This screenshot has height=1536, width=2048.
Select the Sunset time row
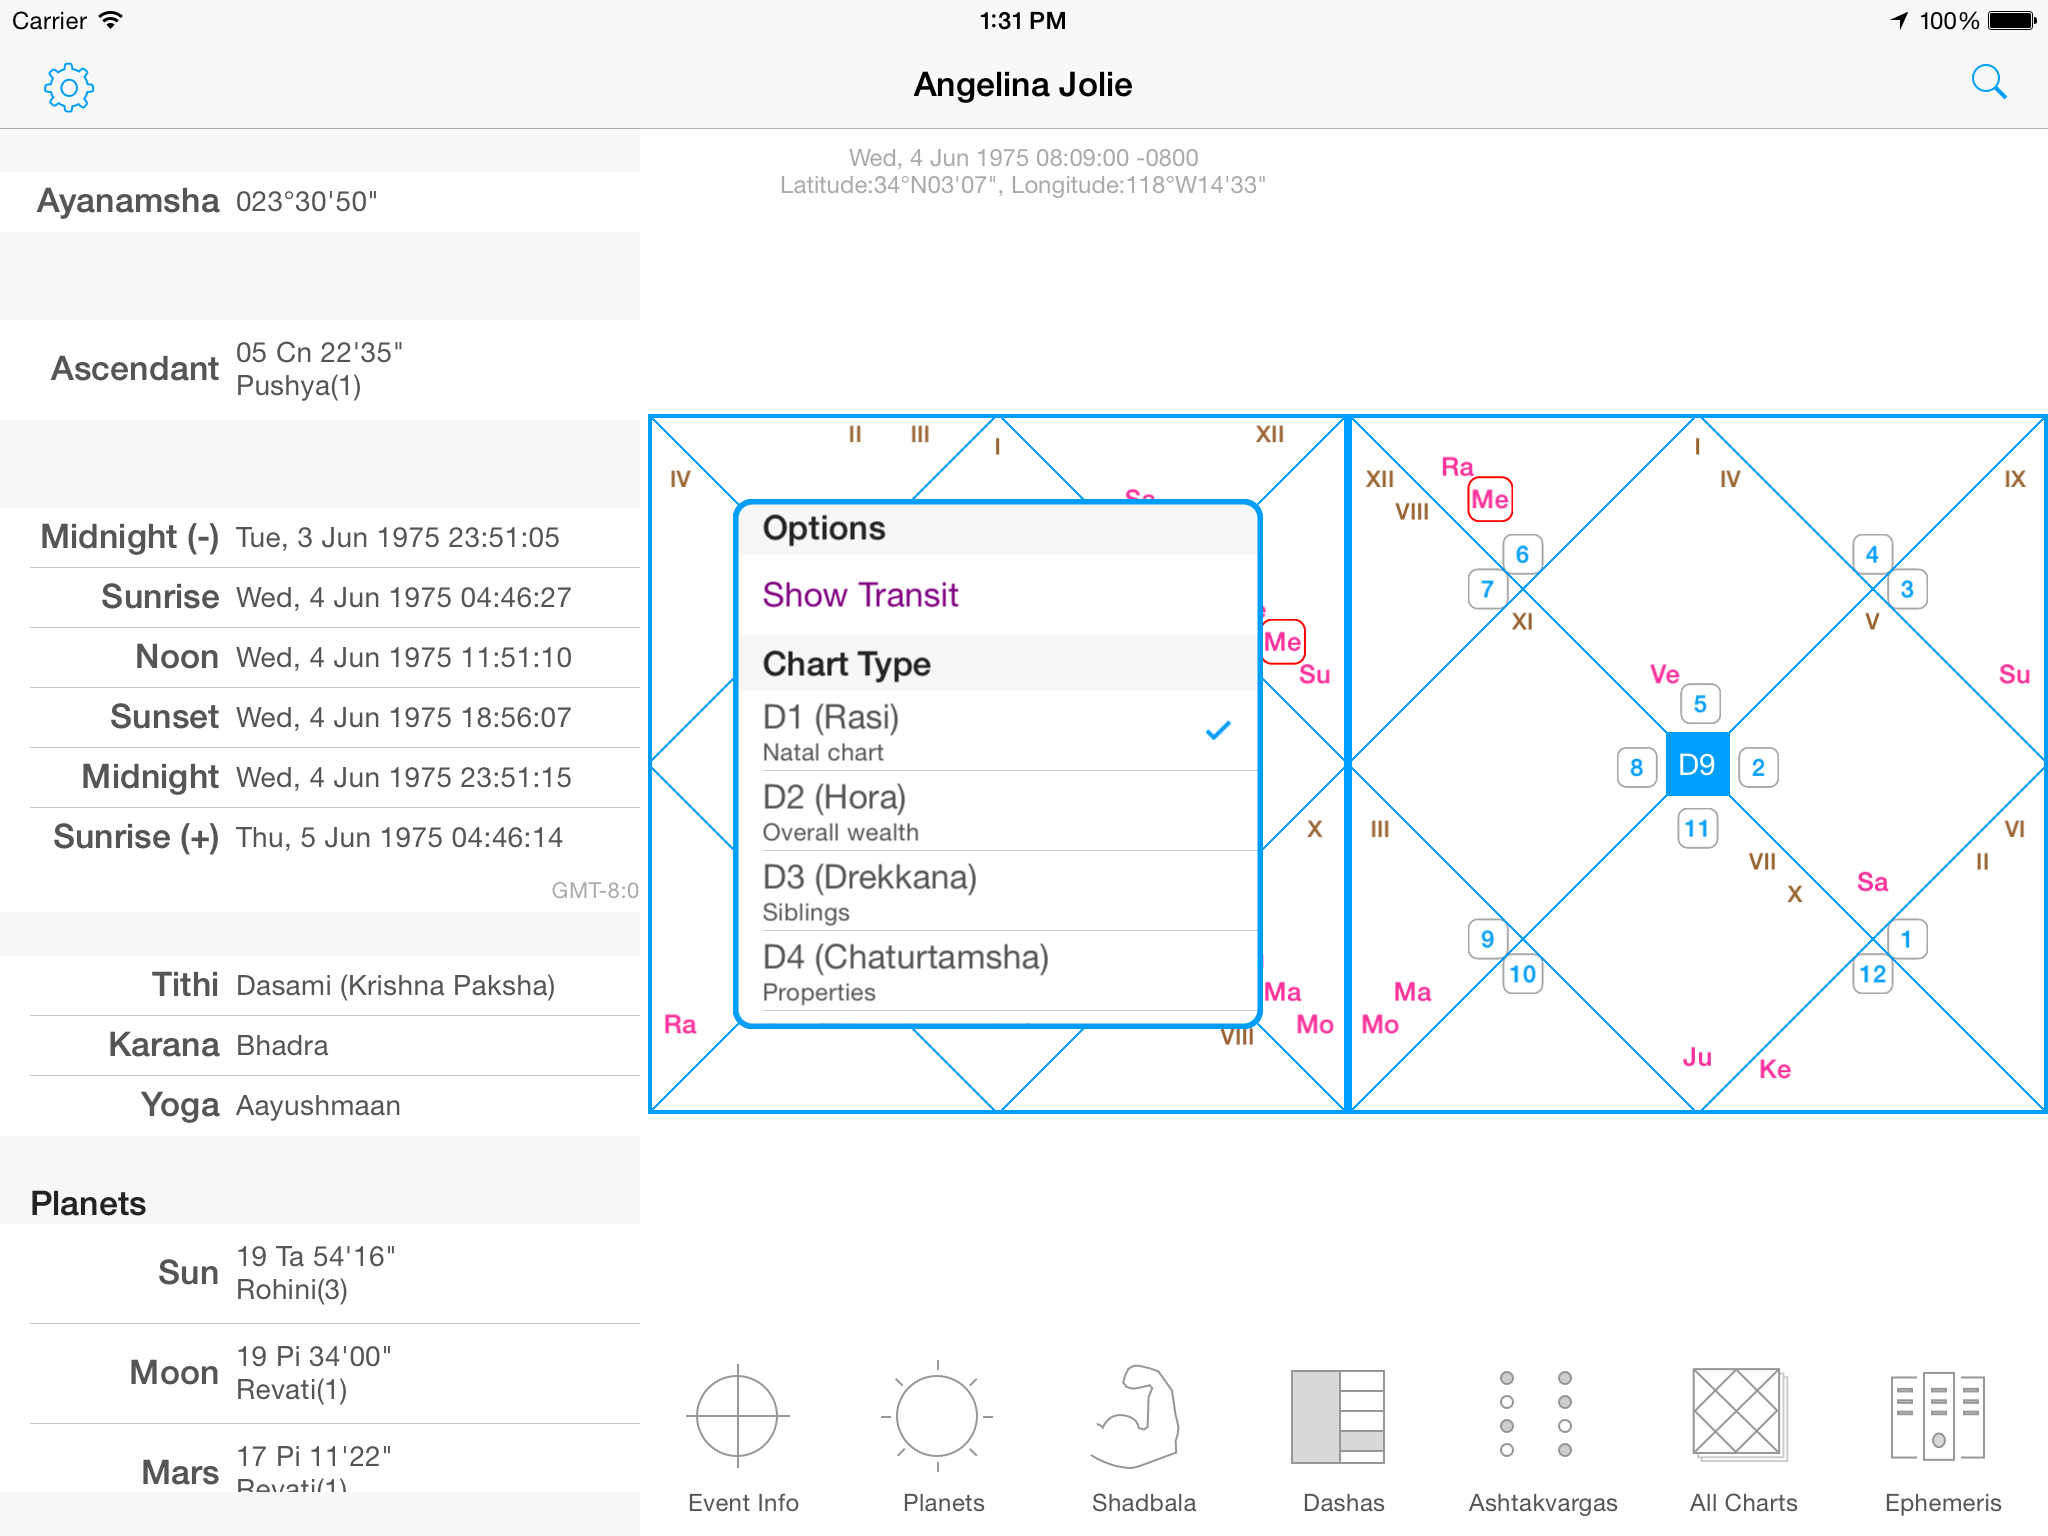tap(320, 718)
